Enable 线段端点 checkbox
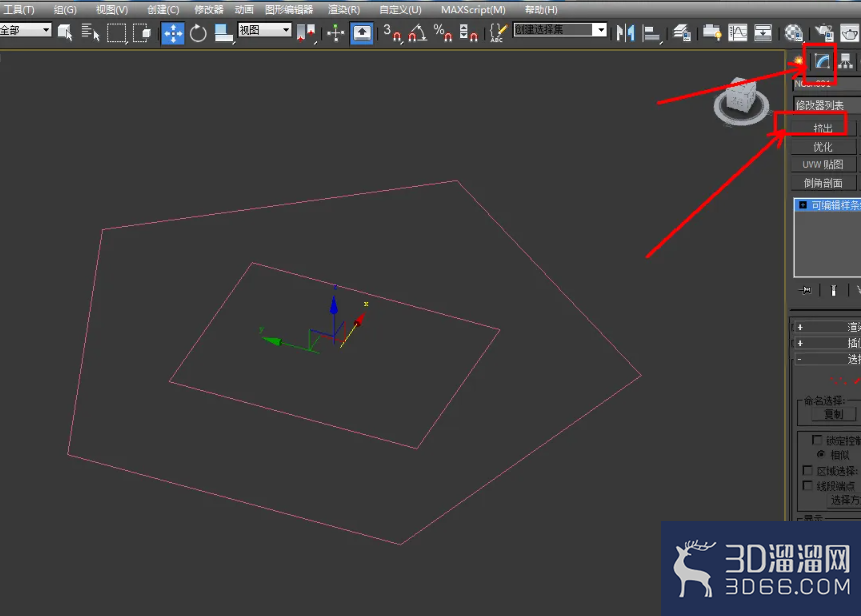861x616 pixels. (x=808, y=485)
